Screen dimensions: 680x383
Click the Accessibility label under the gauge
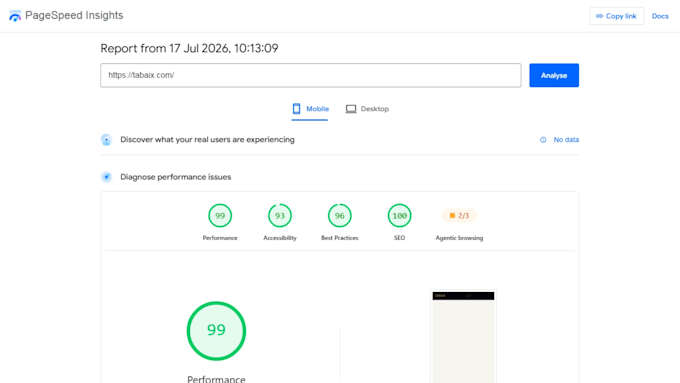280,238
